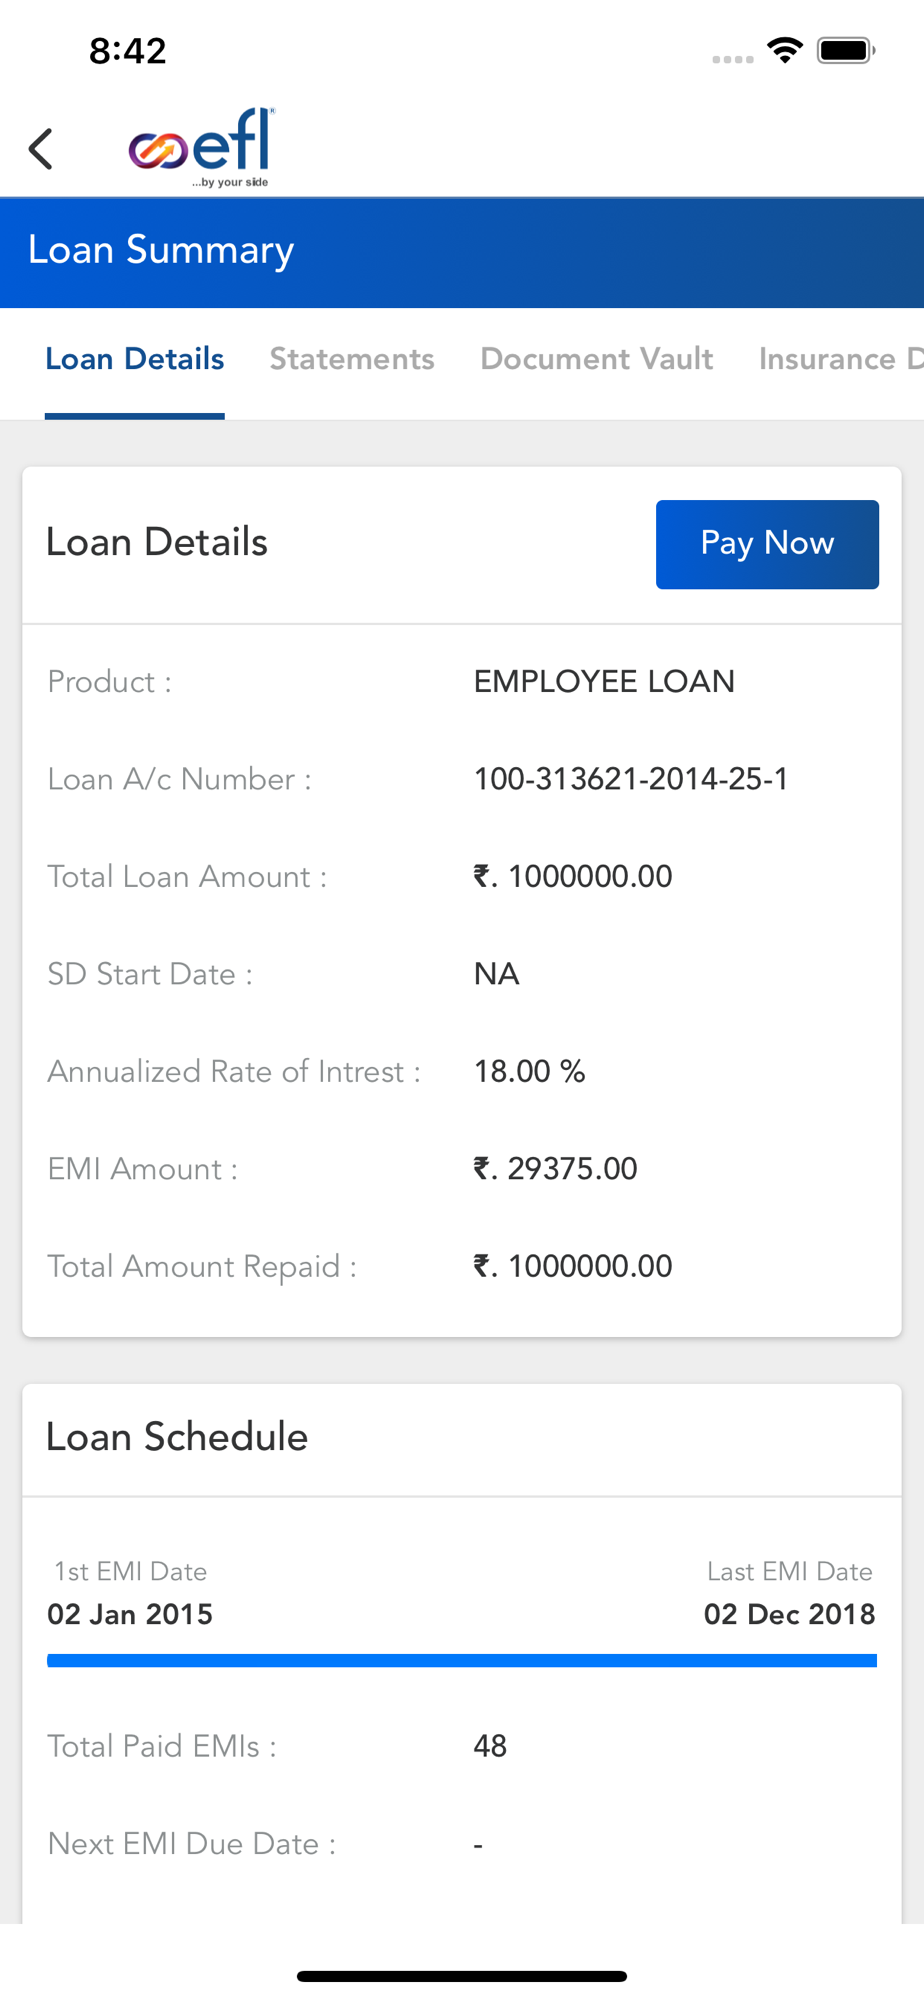This screenshot has width=924, height=2000.
Task: Switch to the Statements tab
Action: [352, 359]
